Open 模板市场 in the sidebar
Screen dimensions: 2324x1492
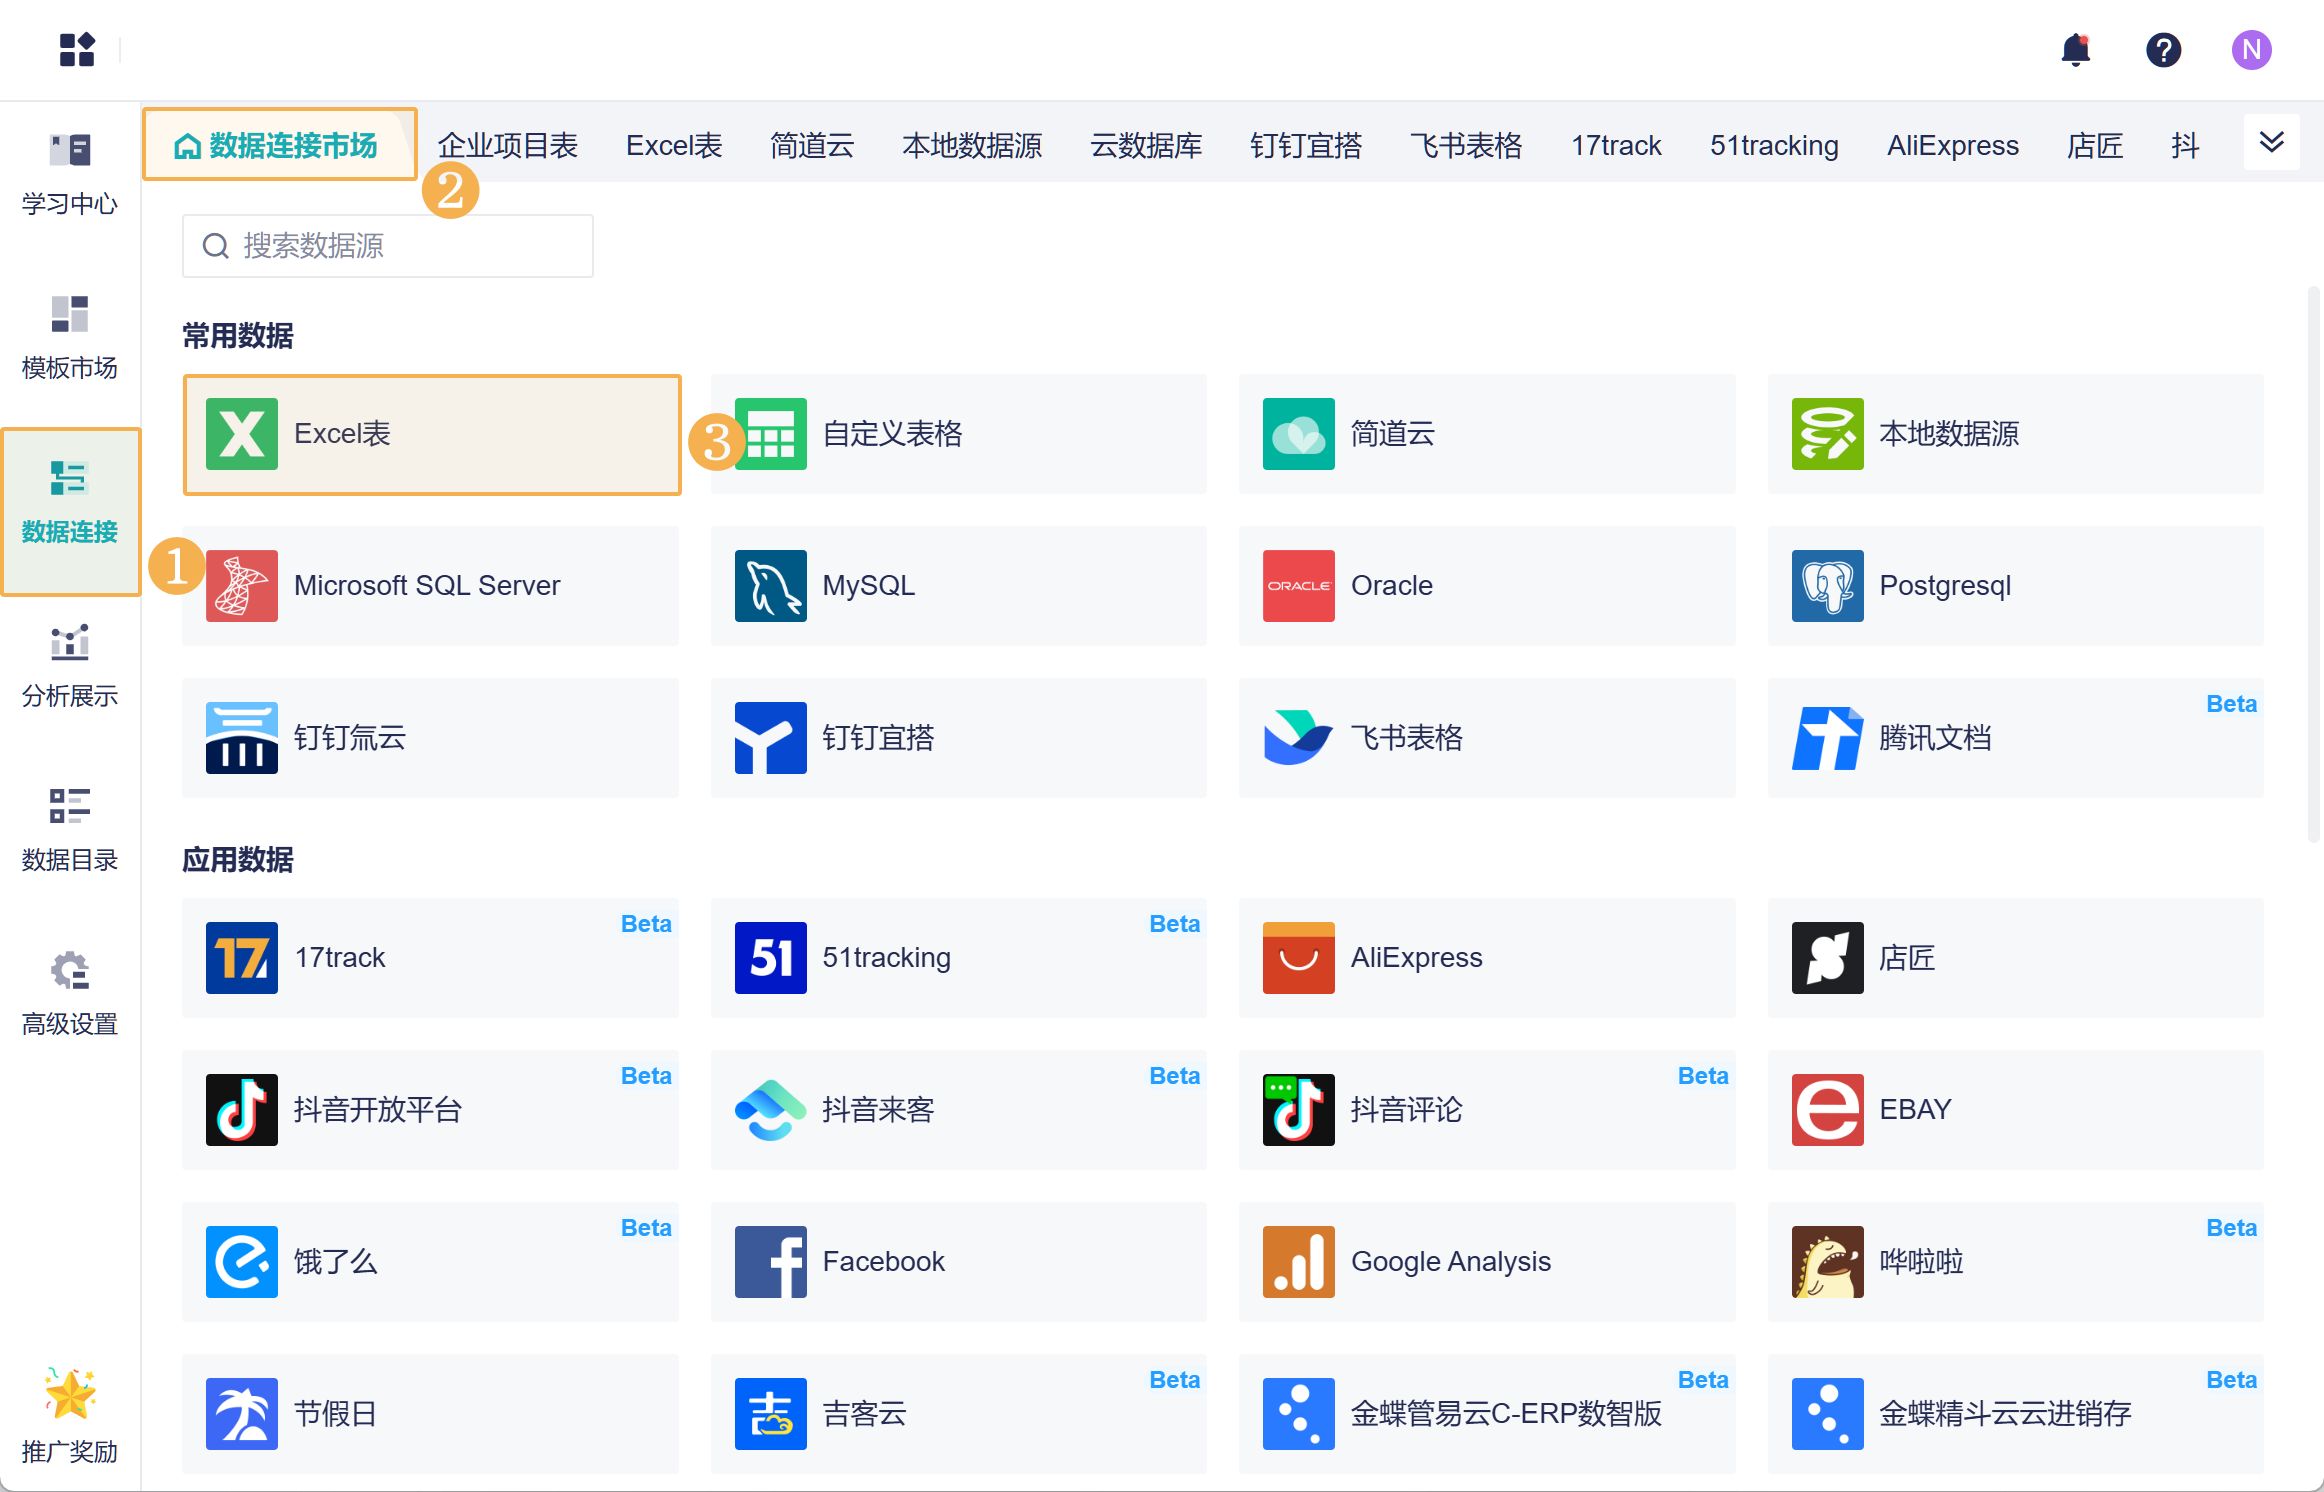click(x=70, y=338)
